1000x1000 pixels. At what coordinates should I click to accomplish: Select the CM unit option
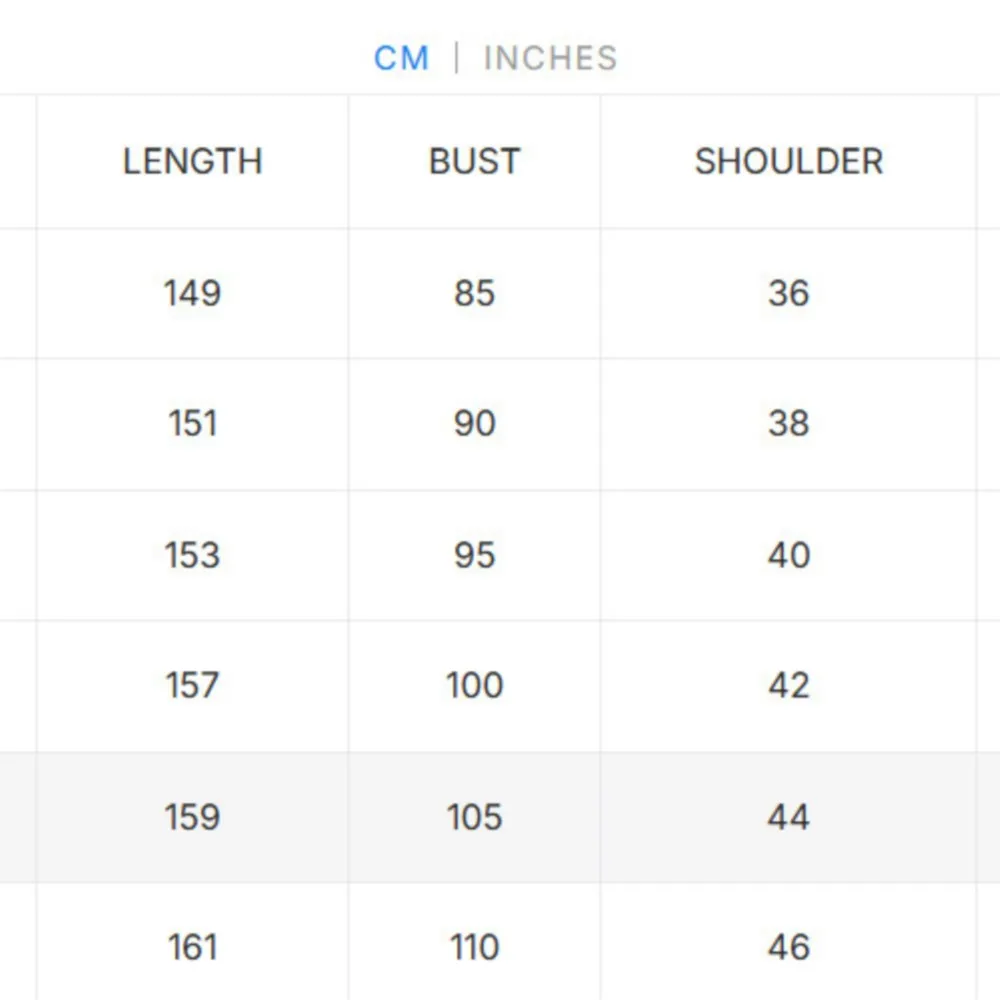pos(402,58)
